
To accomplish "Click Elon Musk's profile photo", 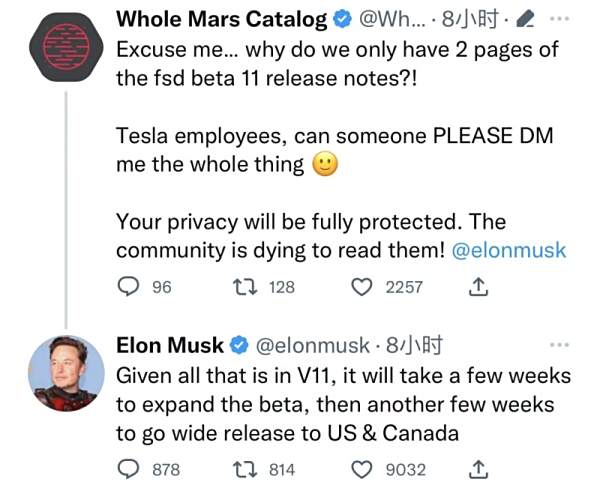I will tap(64, 375).
